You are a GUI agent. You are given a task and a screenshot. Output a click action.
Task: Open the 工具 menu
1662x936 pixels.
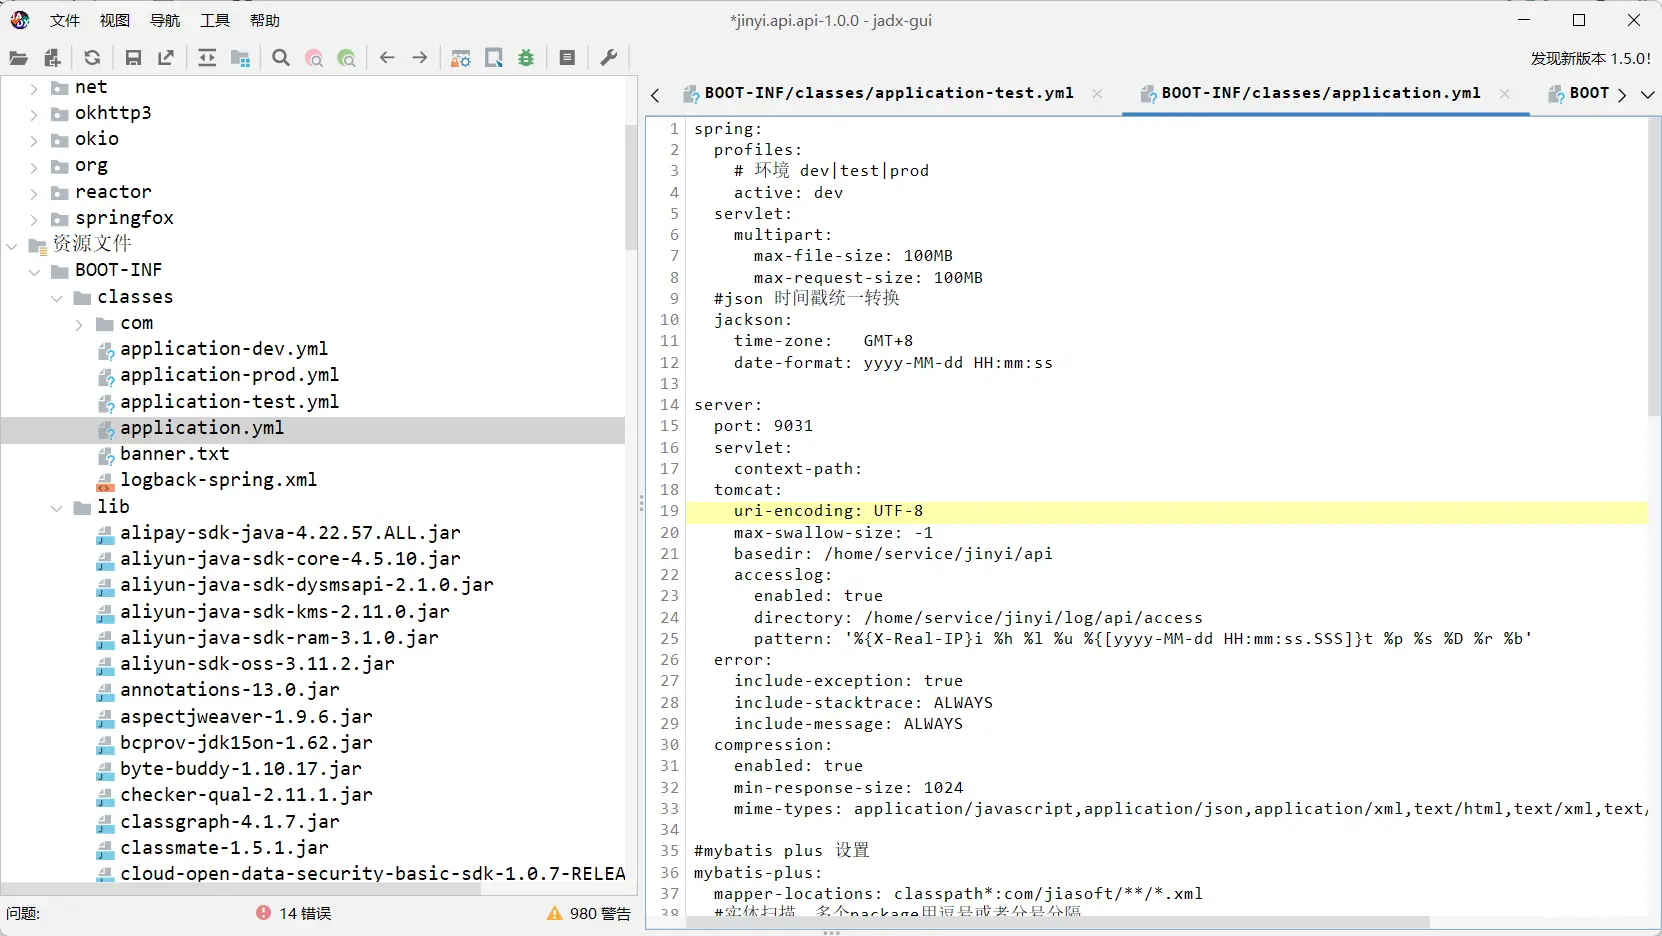pyautogui.click(x=215, y=20)
